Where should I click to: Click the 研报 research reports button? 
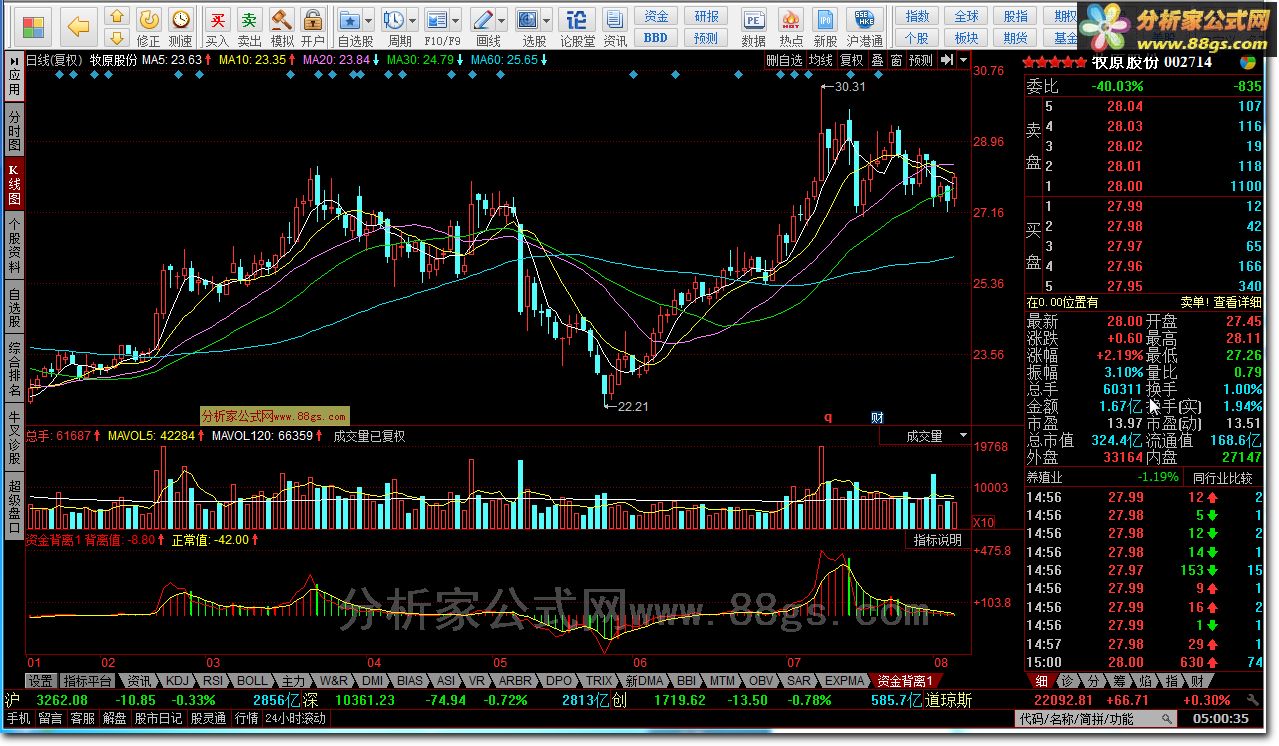click(706, 16)
